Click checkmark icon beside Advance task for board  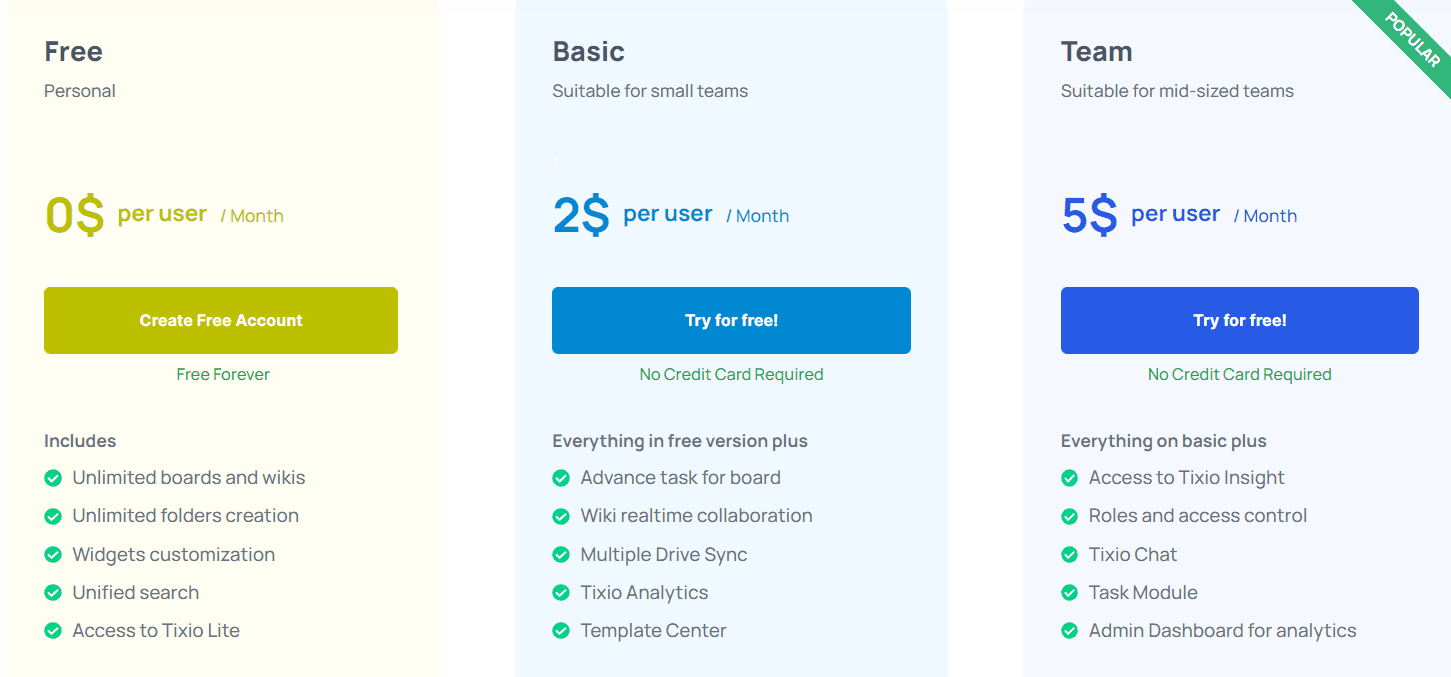[561, 478]
